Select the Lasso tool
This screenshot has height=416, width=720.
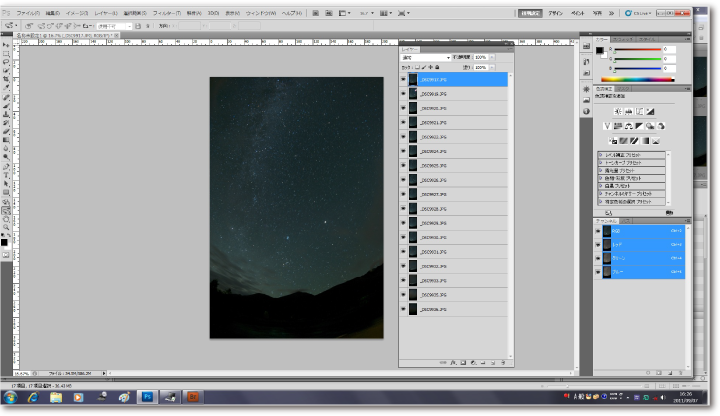point(6,62)
